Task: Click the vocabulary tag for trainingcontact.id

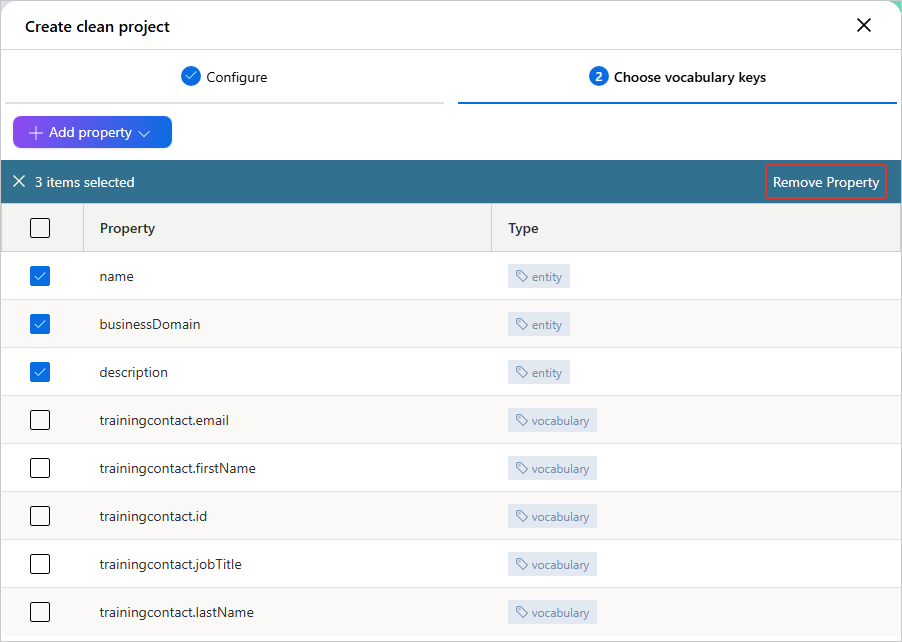Action: (552, 516)
